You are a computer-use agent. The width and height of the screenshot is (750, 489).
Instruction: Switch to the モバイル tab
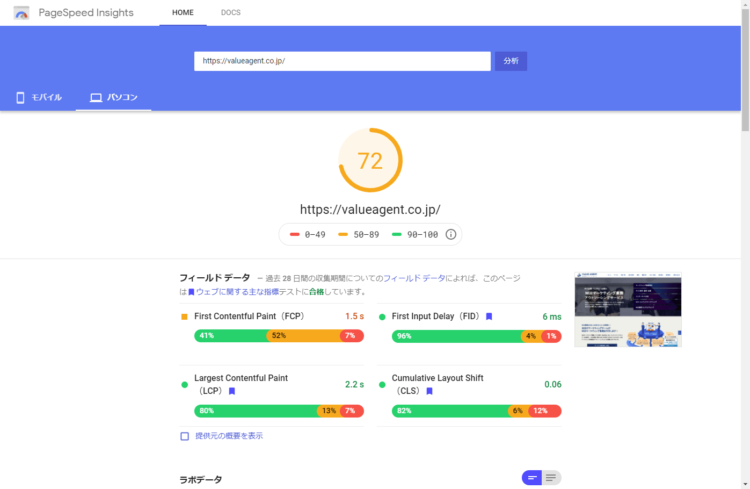click(38, 97)
